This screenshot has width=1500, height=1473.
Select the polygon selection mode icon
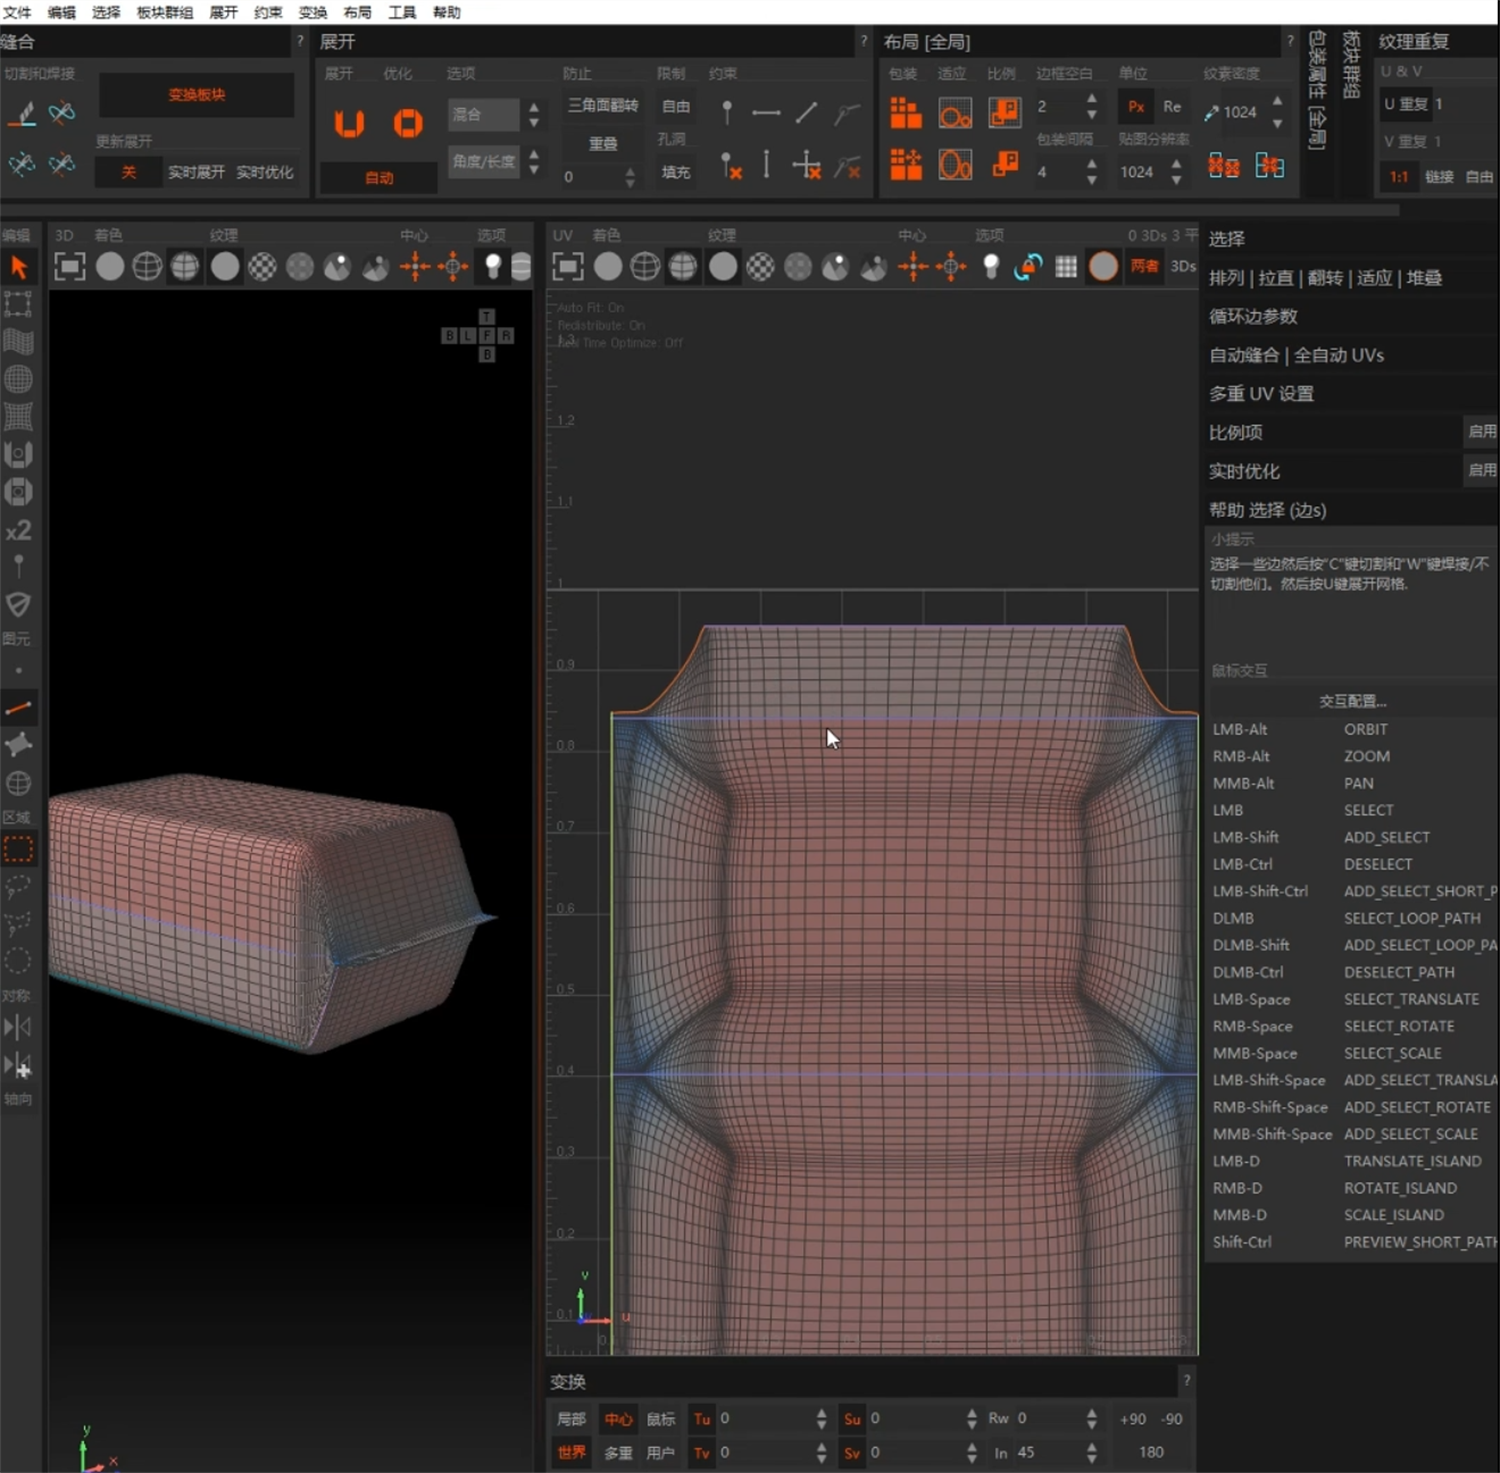[18, 745]
